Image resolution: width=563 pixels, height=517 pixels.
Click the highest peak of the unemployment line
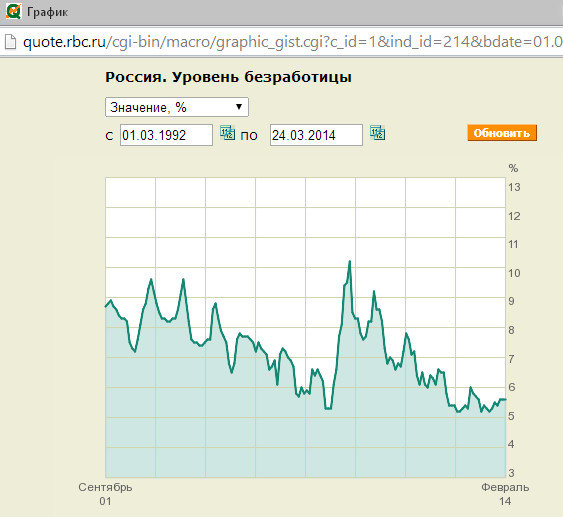[x=349, y=262]
